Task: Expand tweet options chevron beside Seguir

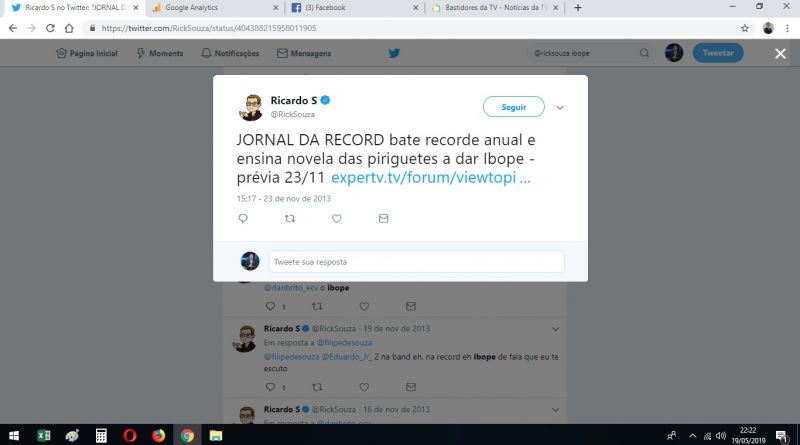Action: tap(560, 108)
